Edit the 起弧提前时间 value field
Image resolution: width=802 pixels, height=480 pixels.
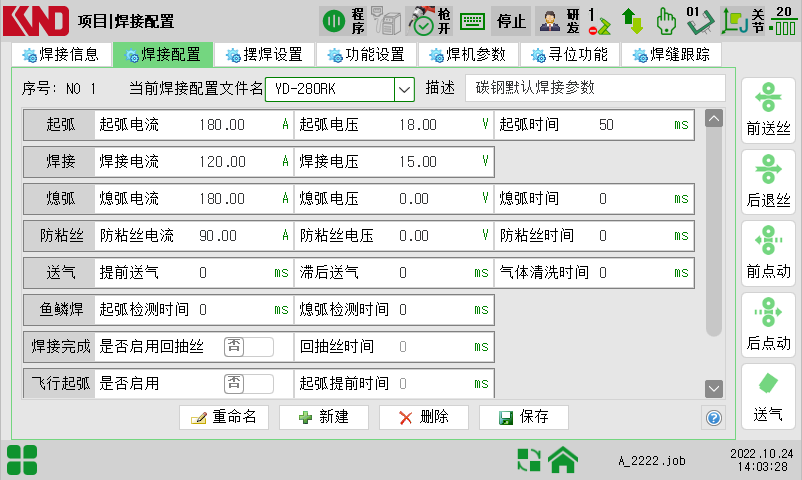point(403,383)
